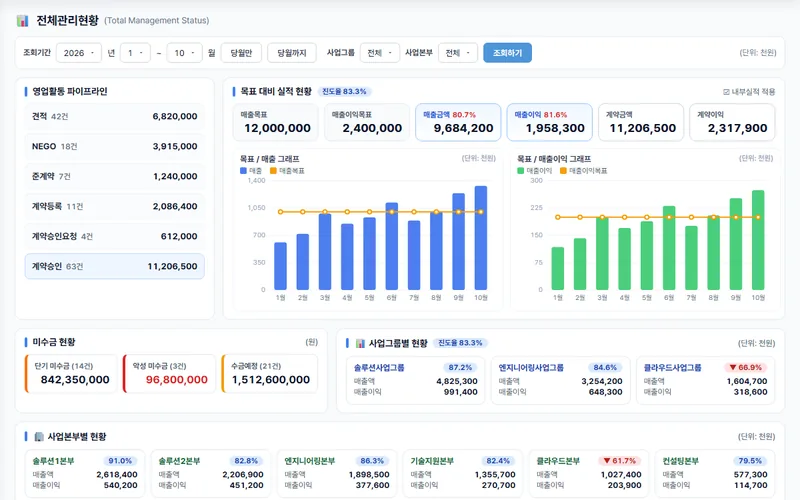Open the 엔지니어링본부 card

(x=337, y=474)
